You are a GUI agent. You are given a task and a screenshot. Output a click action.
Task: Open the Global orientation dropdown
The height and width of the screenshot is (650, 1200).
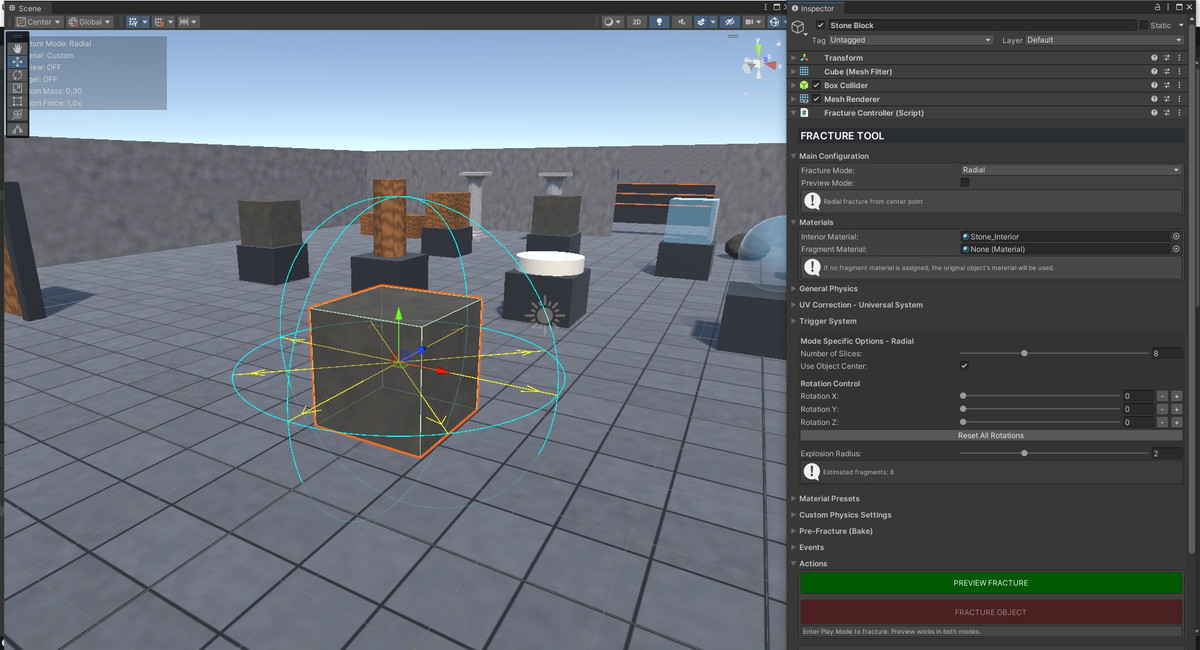90,21
